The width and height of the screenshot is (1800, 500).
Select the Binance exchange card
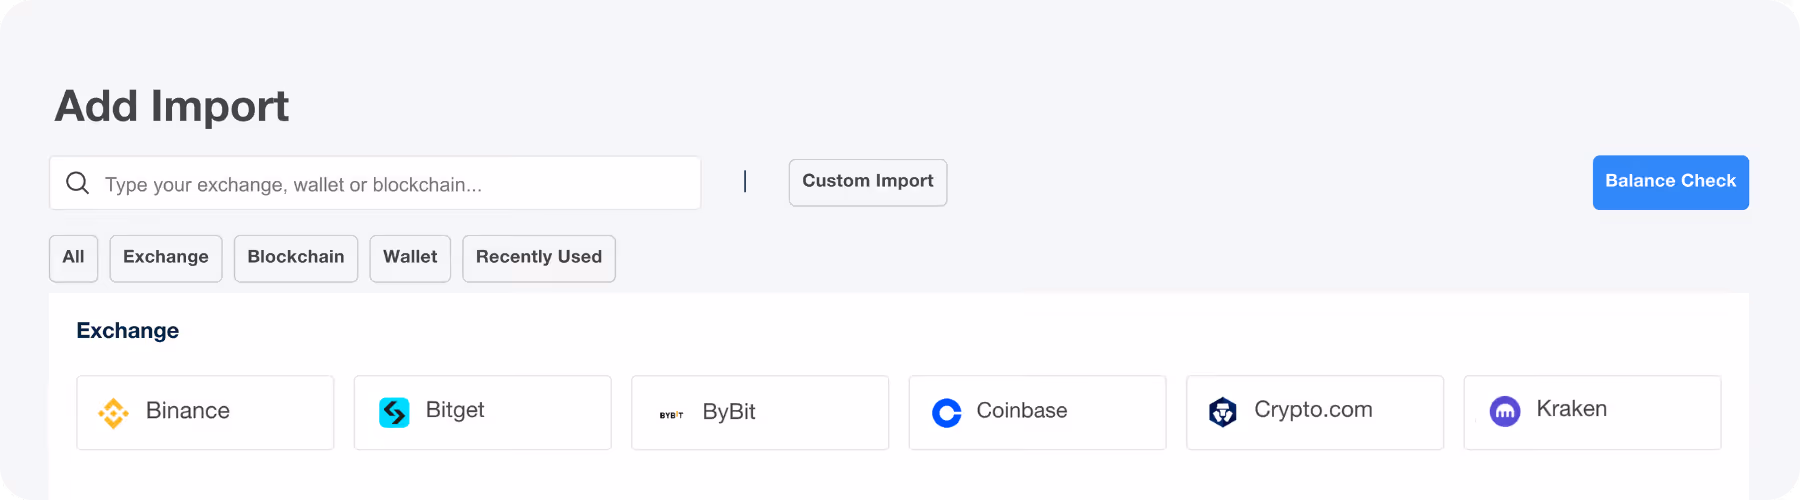click(205, 412)
